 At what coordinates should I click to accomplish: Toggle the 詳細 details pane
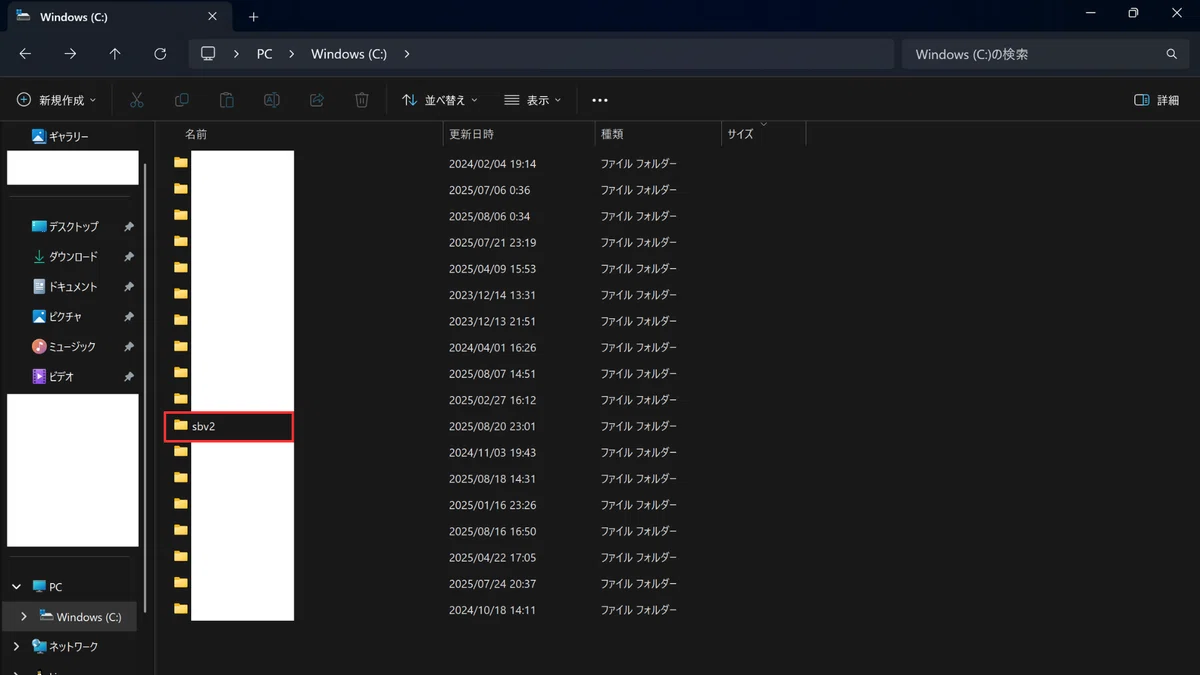[1157, 100]
